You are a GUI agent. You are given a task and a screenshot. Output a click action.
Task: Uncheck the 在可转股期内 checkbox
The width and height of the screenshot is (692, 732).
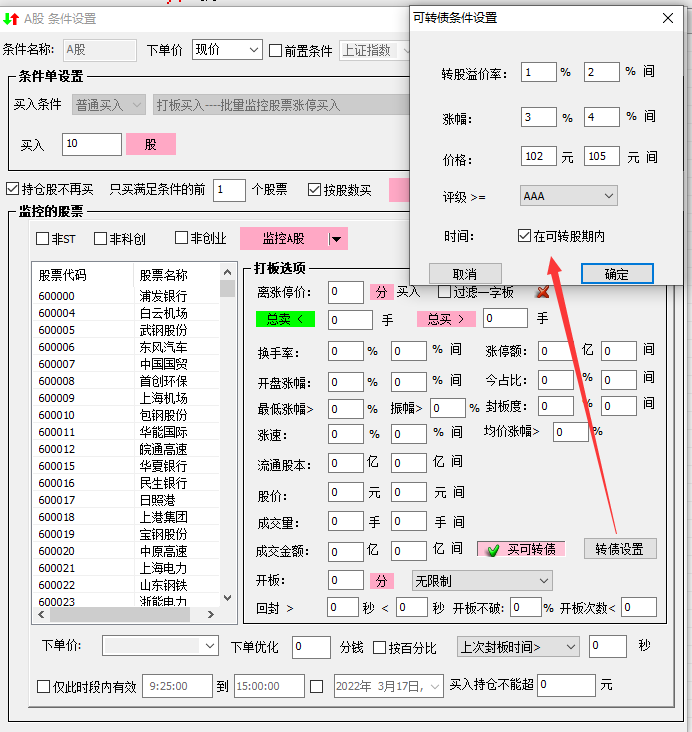(x=524, y=236)
